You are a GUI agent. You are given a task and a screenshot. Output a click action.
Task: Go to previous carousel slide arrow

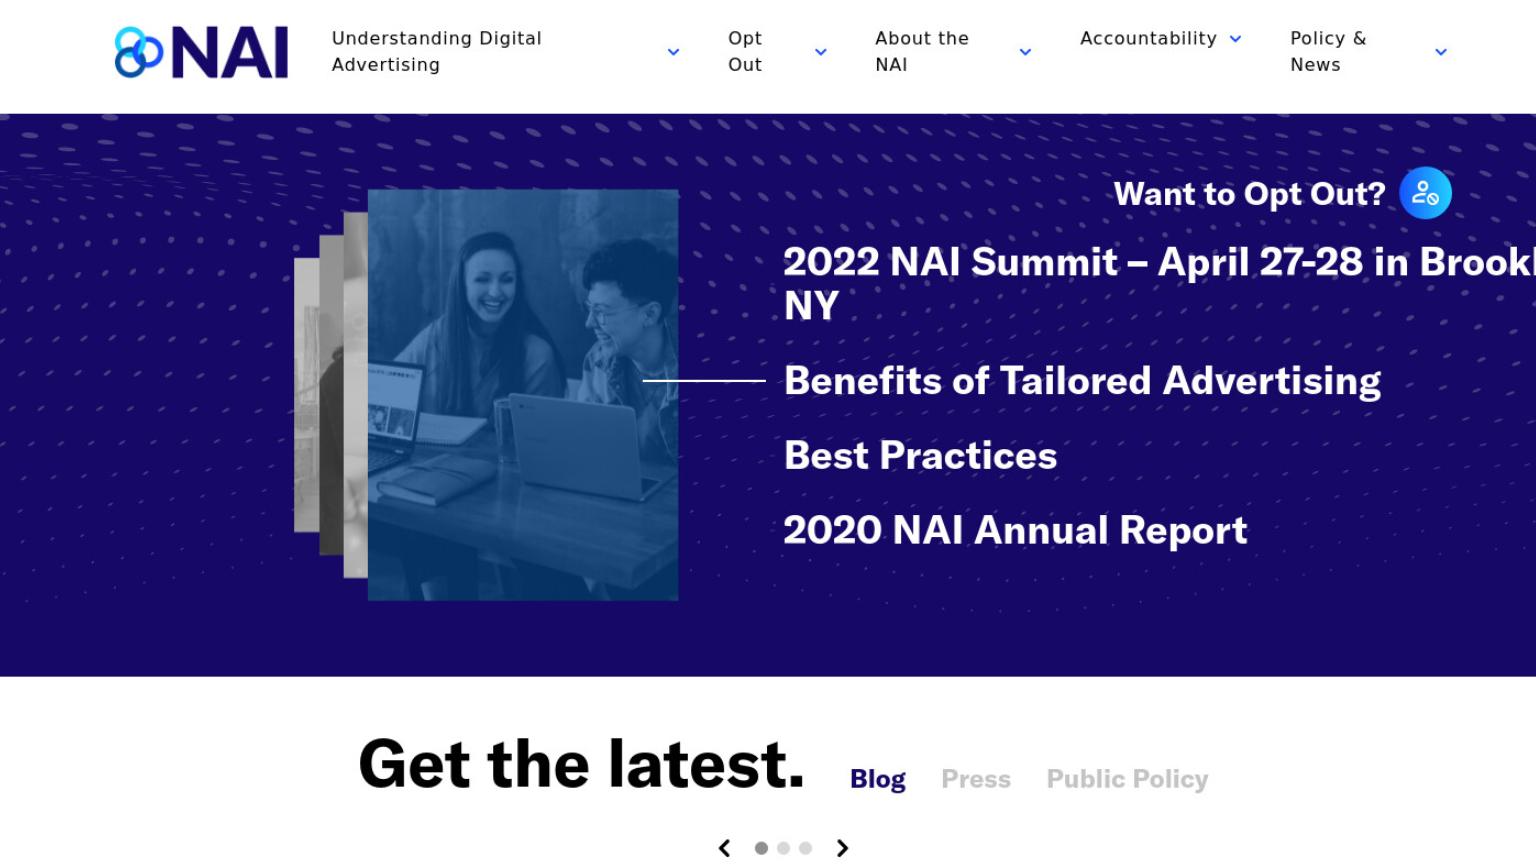(725, 848)
